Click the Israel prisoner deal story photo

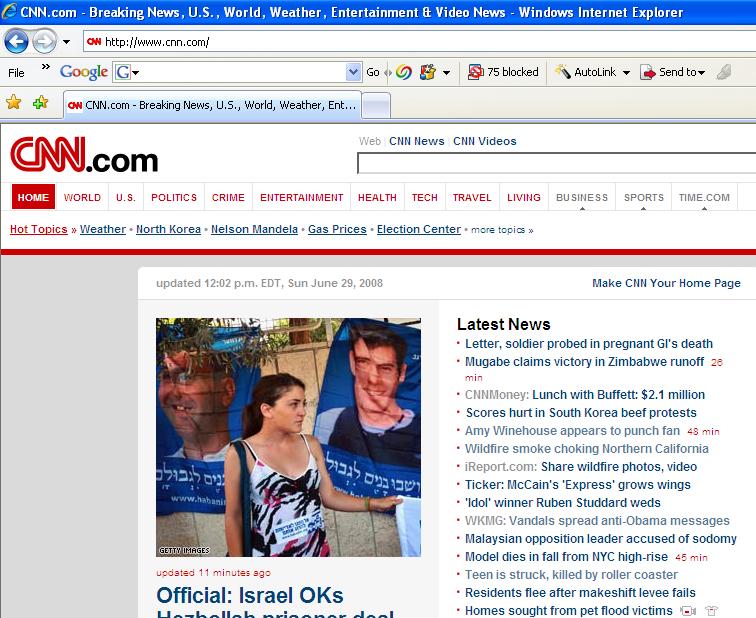coord(288,438)
